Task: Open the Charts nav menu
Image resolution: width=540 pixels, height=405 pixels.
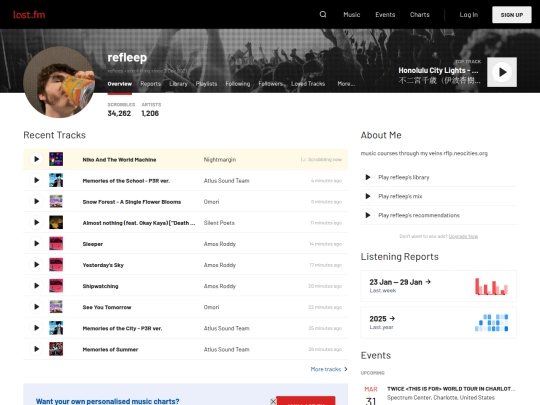Action: (x=419, y=14)
